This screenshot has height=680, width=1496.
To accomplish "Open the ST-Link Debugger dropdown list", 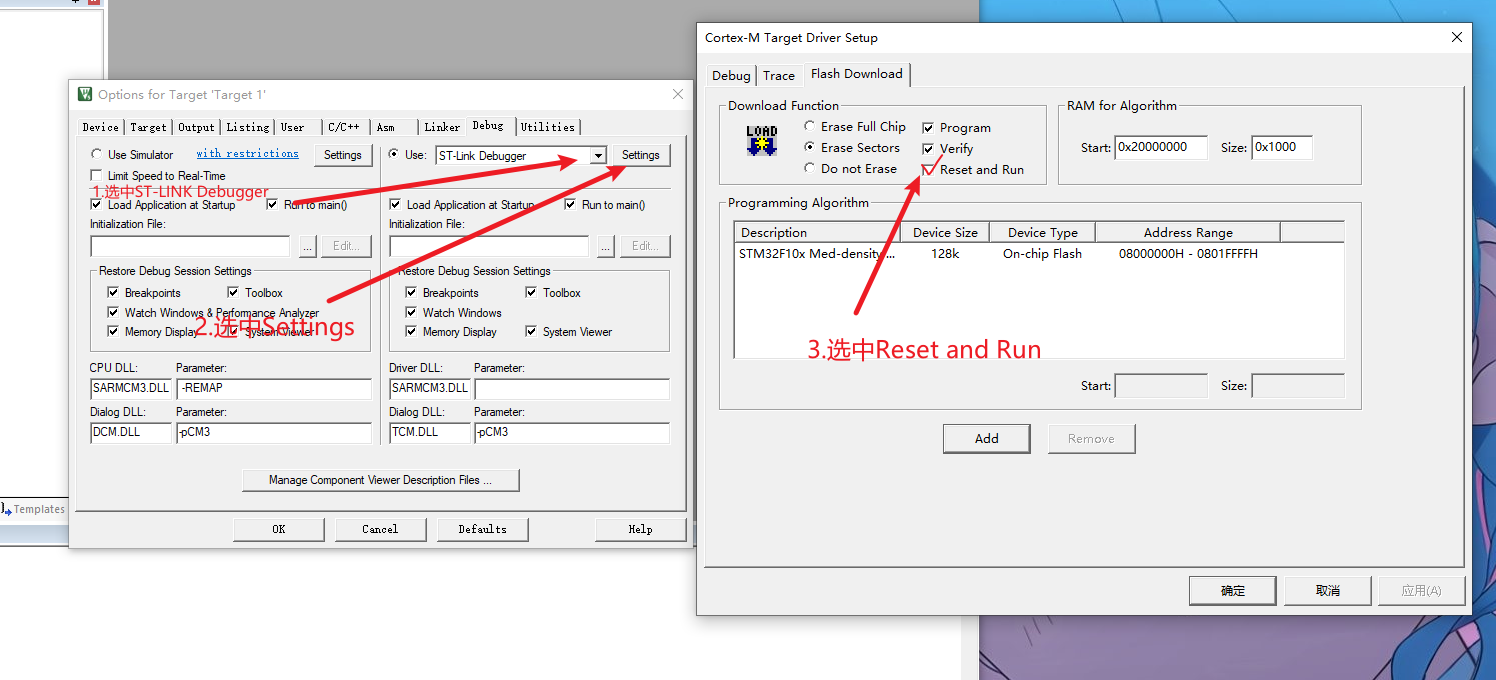I will pyautogui.click(x=598, y=155).
